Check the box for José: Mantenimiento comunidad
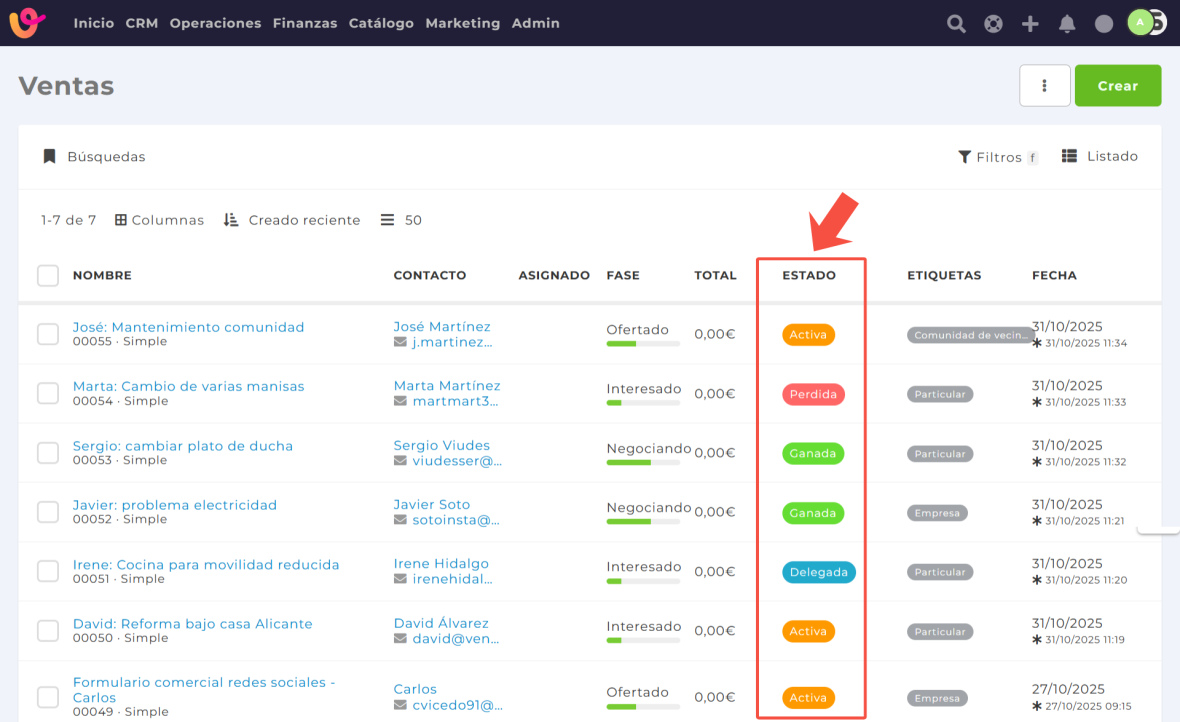1180x722 pixels. [48, 334]
